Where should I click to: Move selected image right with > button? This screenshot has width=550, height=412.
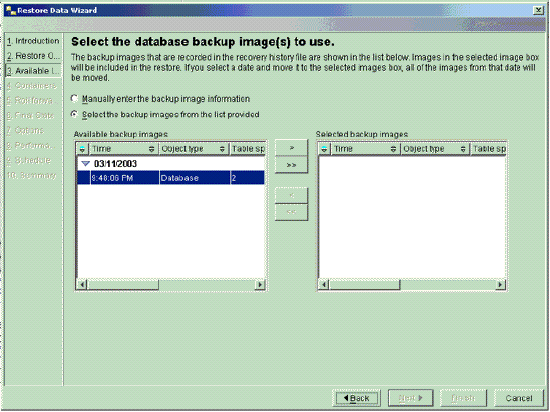pos(291,148)
